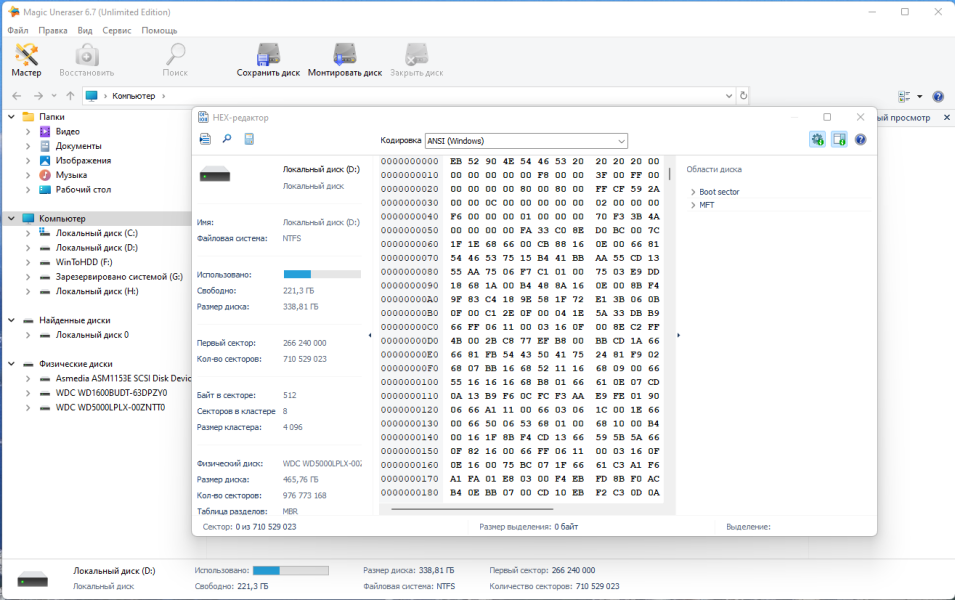Open the Монтировать диск tool
955x600 pixels.
click(345, 60)
